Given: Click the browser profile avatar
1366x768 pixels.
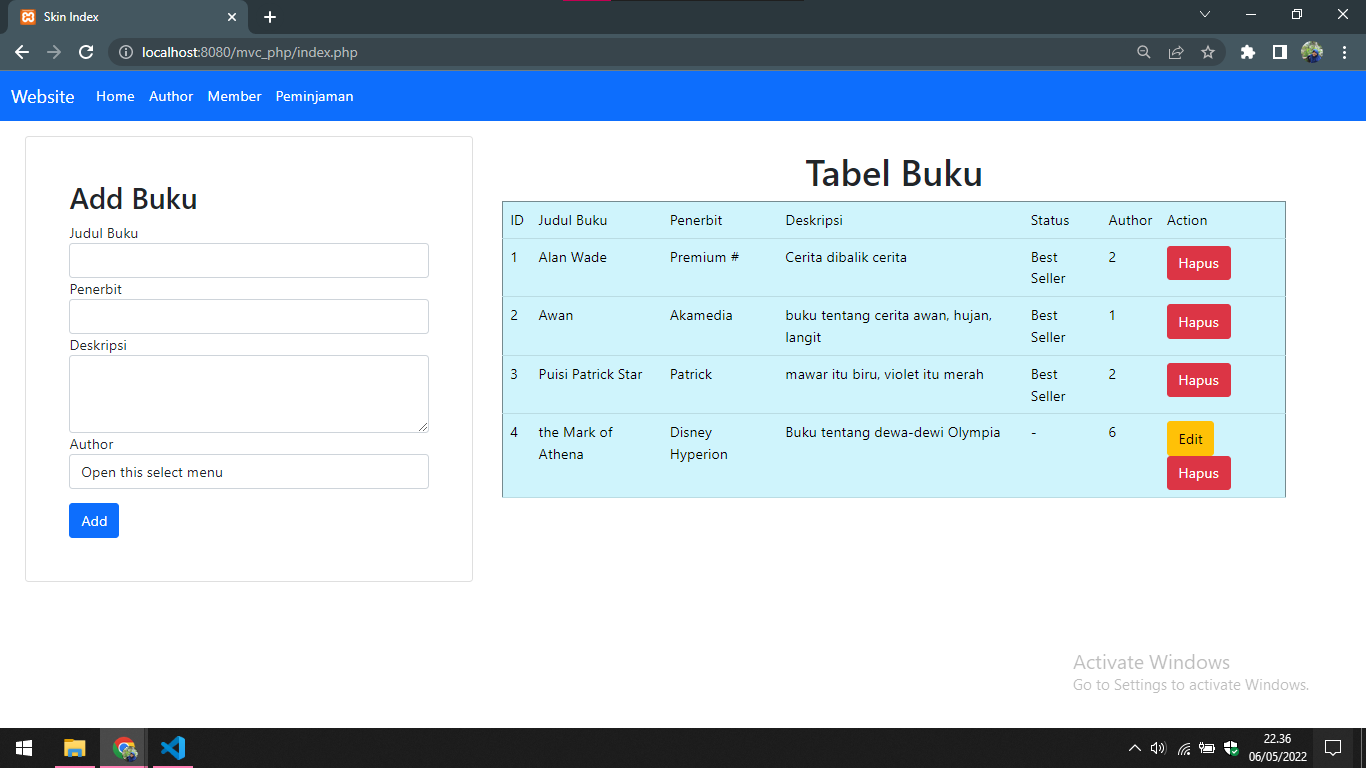Looking at the screenshot, I should 1312,52.
